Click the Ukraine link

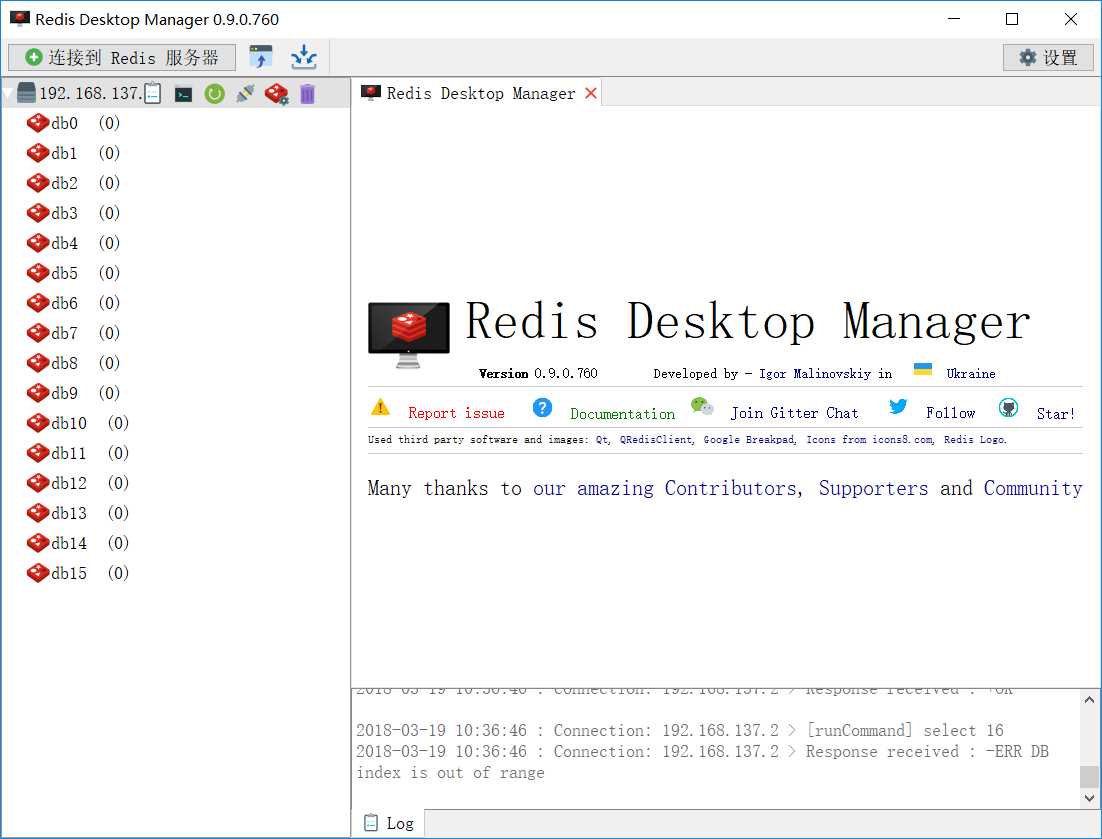(x=971, y=374)
